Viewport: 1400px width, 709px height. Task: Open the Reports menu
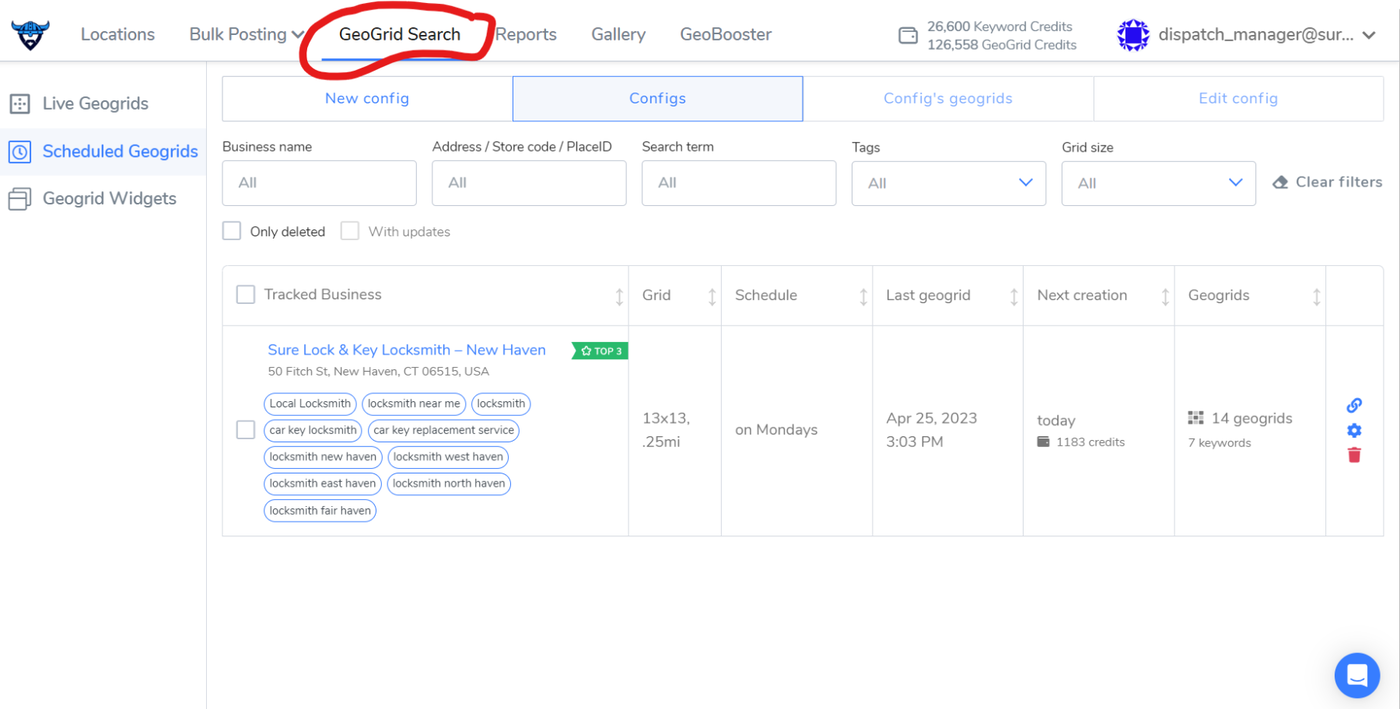pyautogui.click(x=526, y=34)
